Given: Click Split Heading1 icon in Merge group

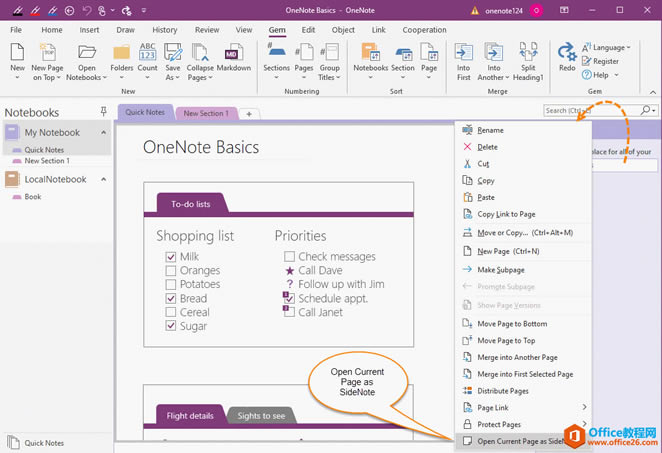Looking at the screenshot, I should tap(530, 58).
